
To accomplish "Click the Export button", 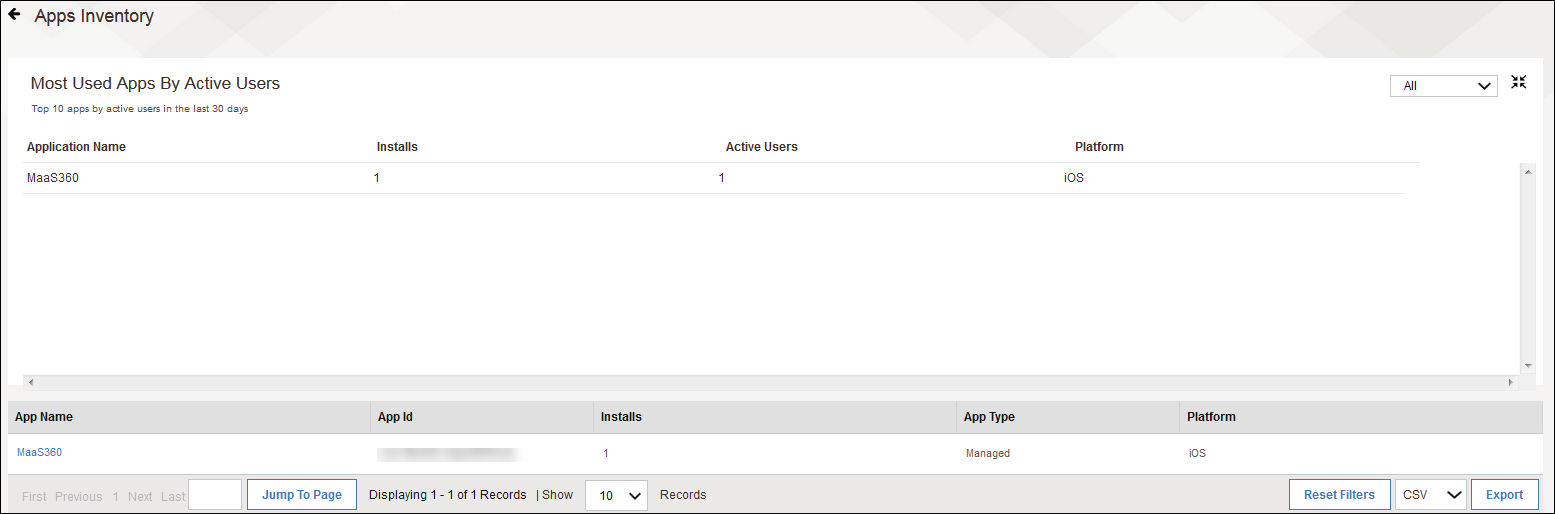I will click(1504, 495).
